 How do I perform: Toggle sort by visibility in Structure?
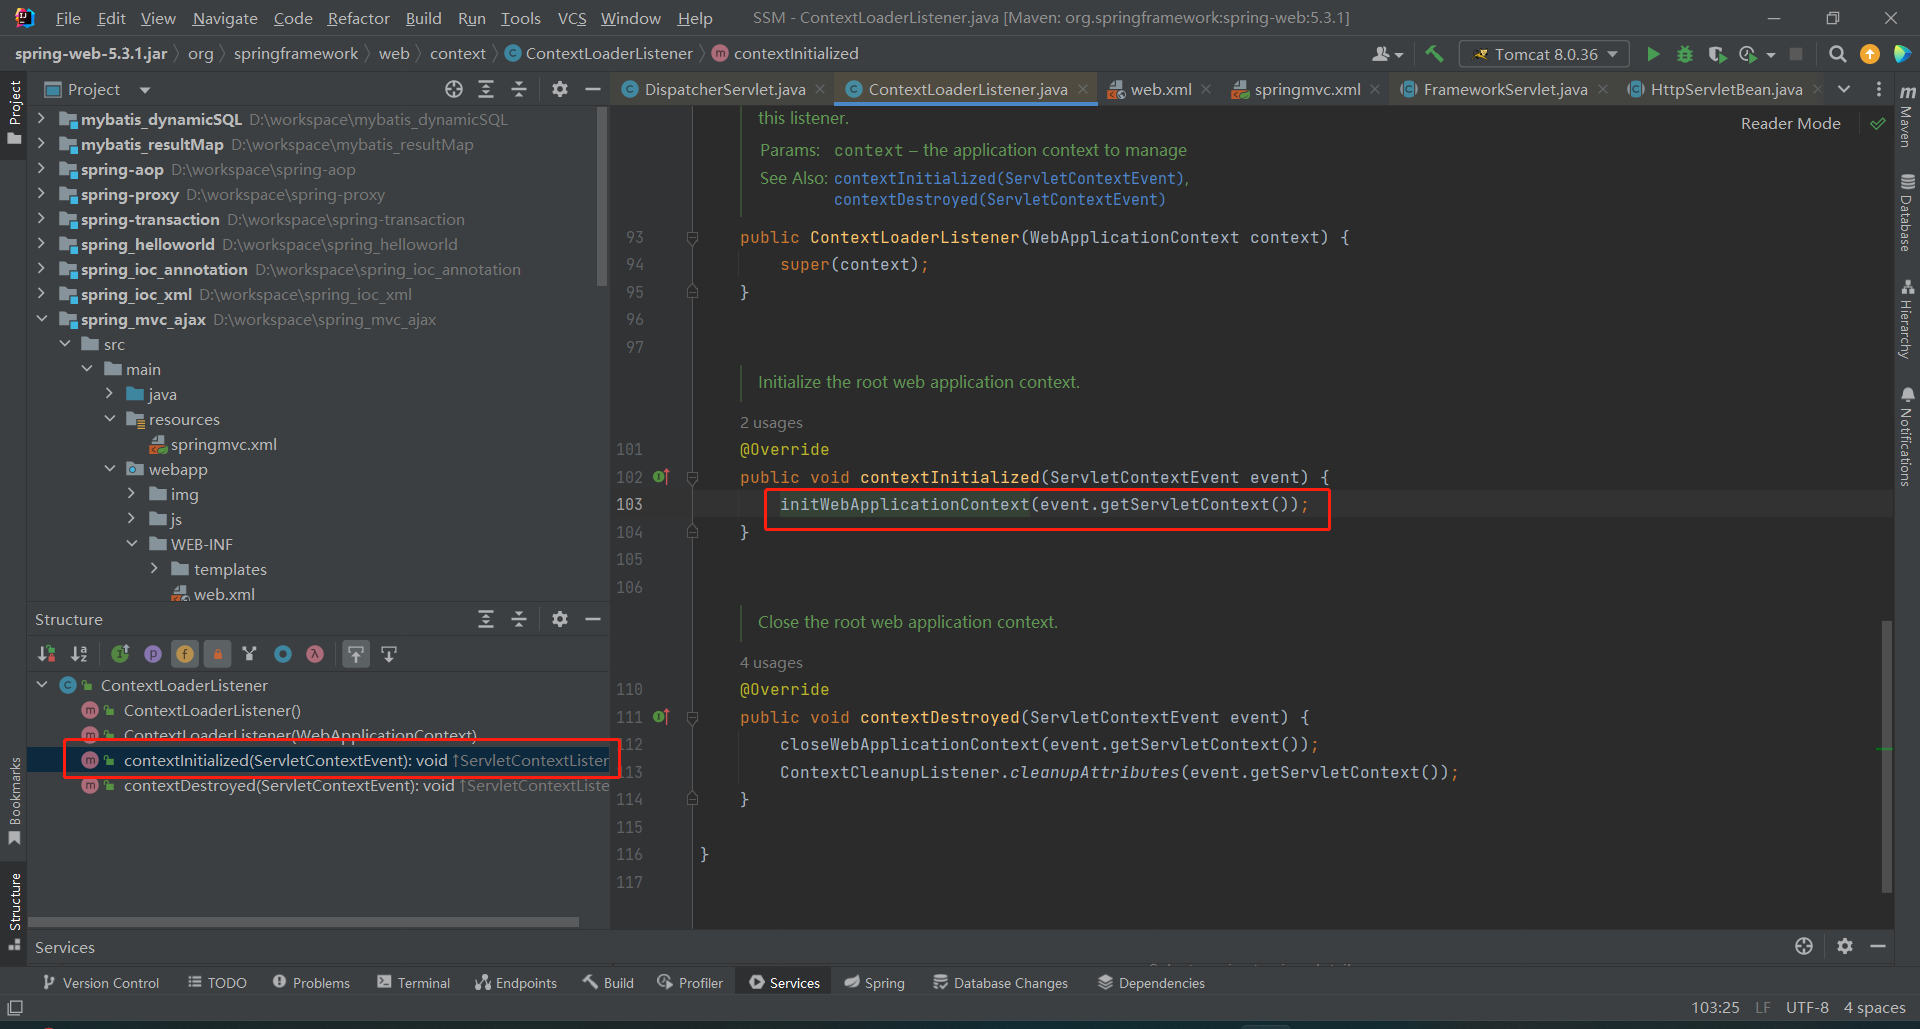pyautogui.click(x=47, y=654)
